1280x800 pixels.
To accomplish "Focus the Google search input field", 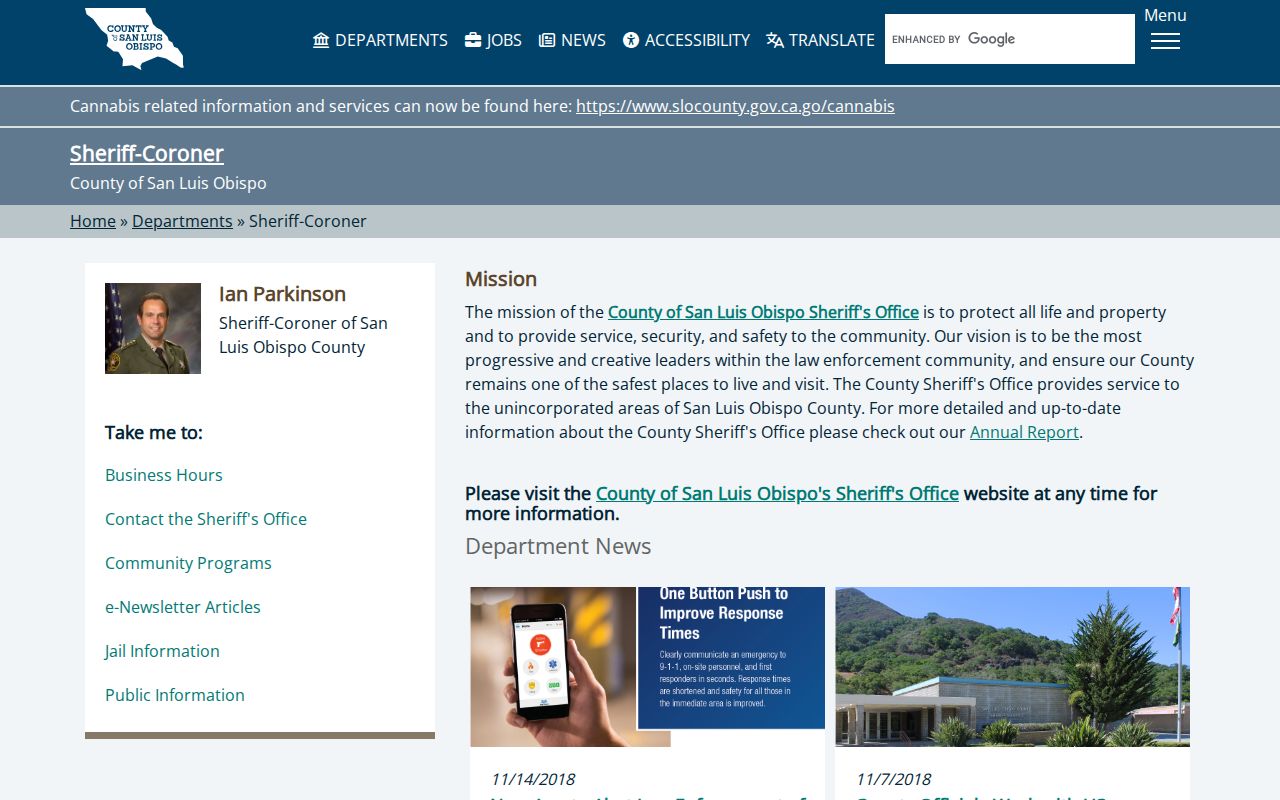I will click(x=1010, y=39).
